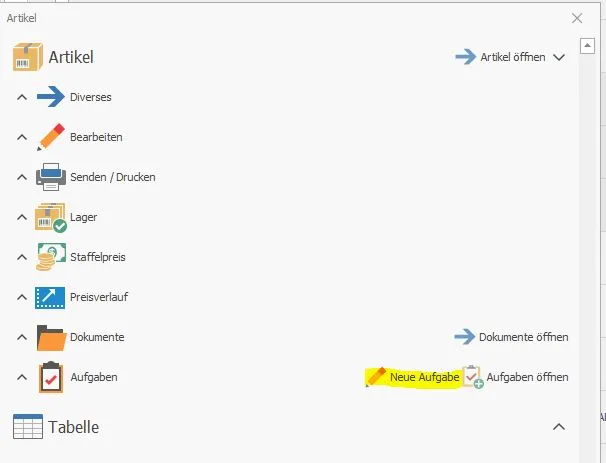Image resolution: width=606 pixels, height=463 pixels.
Task: Click the orange Dokumente folder icon
Action: tap(51, 338)
